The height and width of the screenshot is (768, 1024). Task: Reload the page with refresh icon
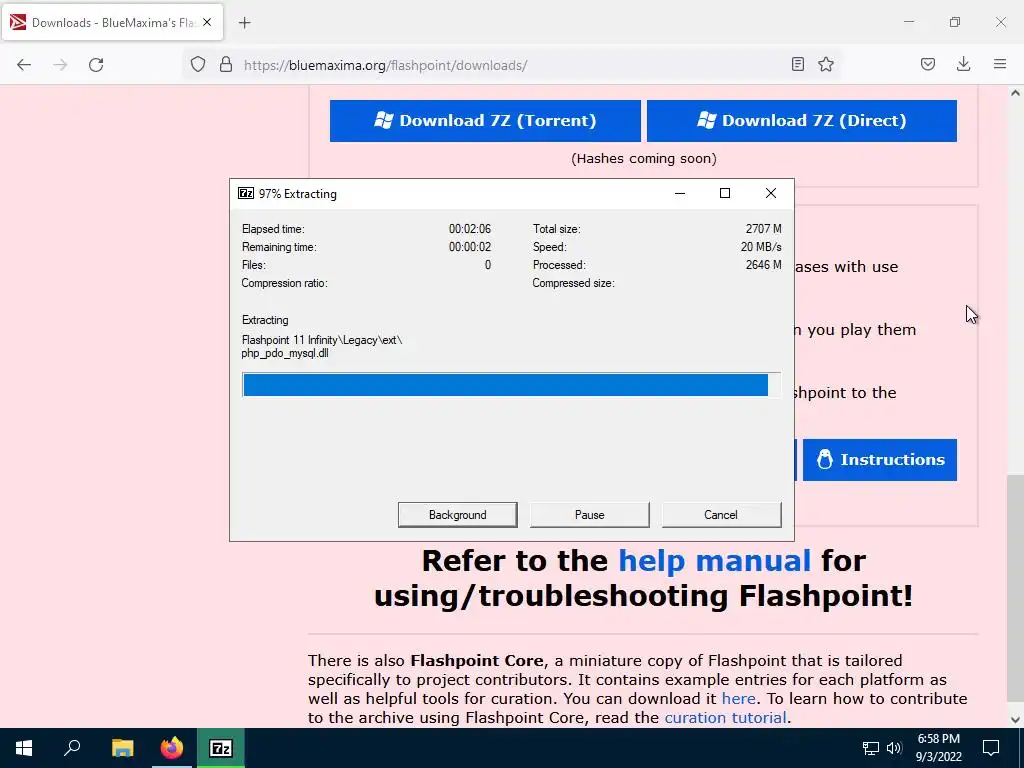pyautogui.click(x=96, y=65)
